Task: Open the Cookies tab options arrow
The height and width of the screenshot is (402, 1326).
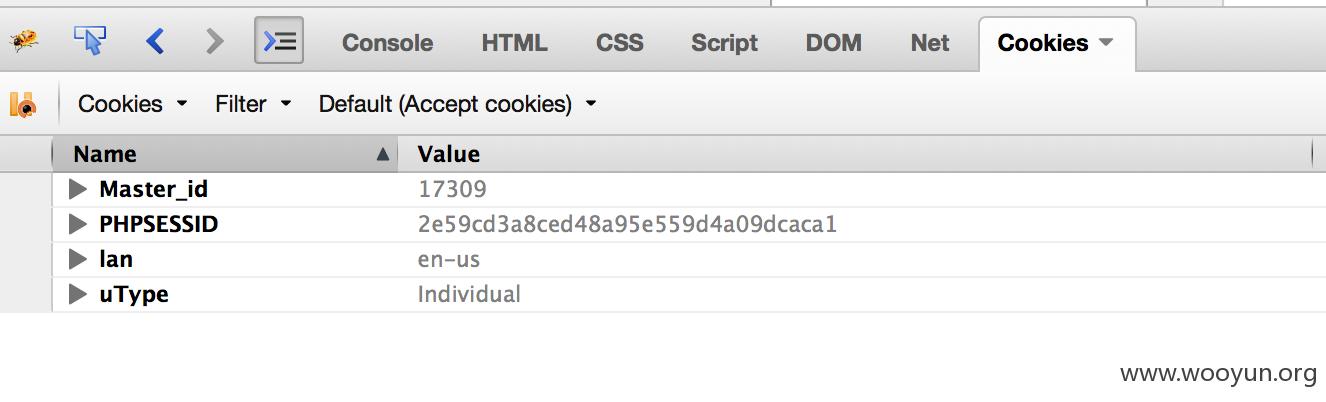Action: click(x=1105, y=43)
